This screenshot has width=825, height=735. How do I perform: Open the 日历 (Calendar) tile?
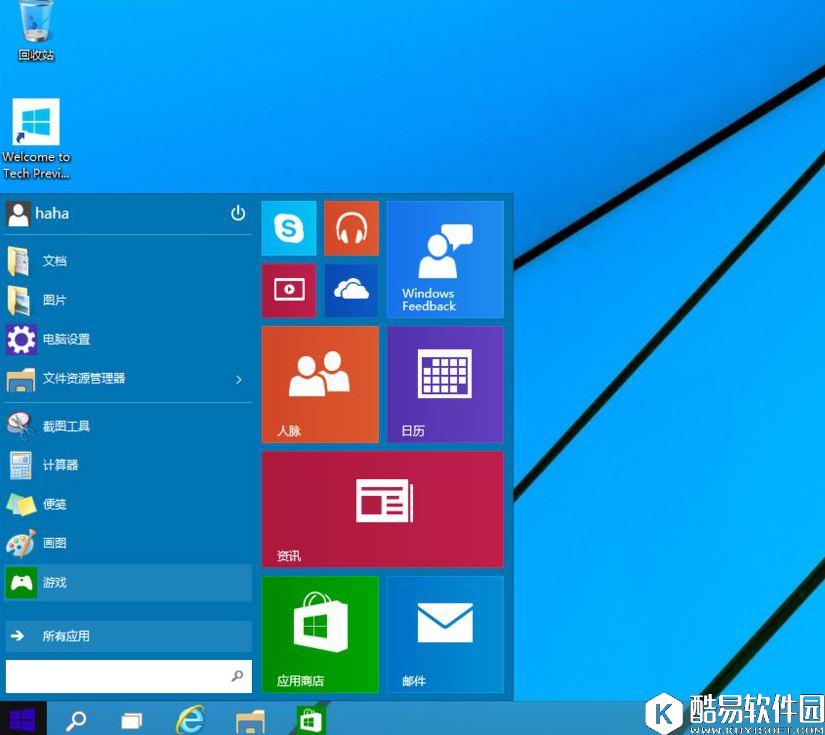(x=444, y=383)
